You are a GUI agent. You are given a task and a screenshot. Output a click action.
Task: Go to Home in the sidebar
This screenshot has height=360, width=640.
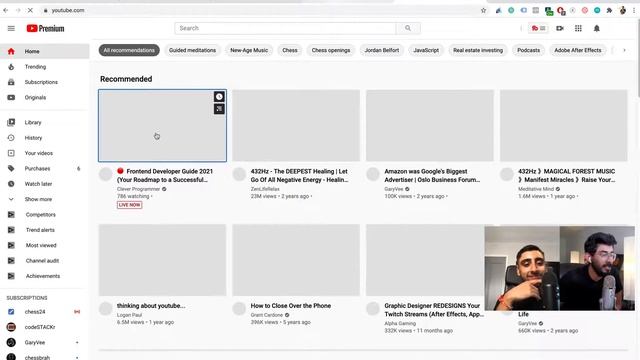(44, 51)
